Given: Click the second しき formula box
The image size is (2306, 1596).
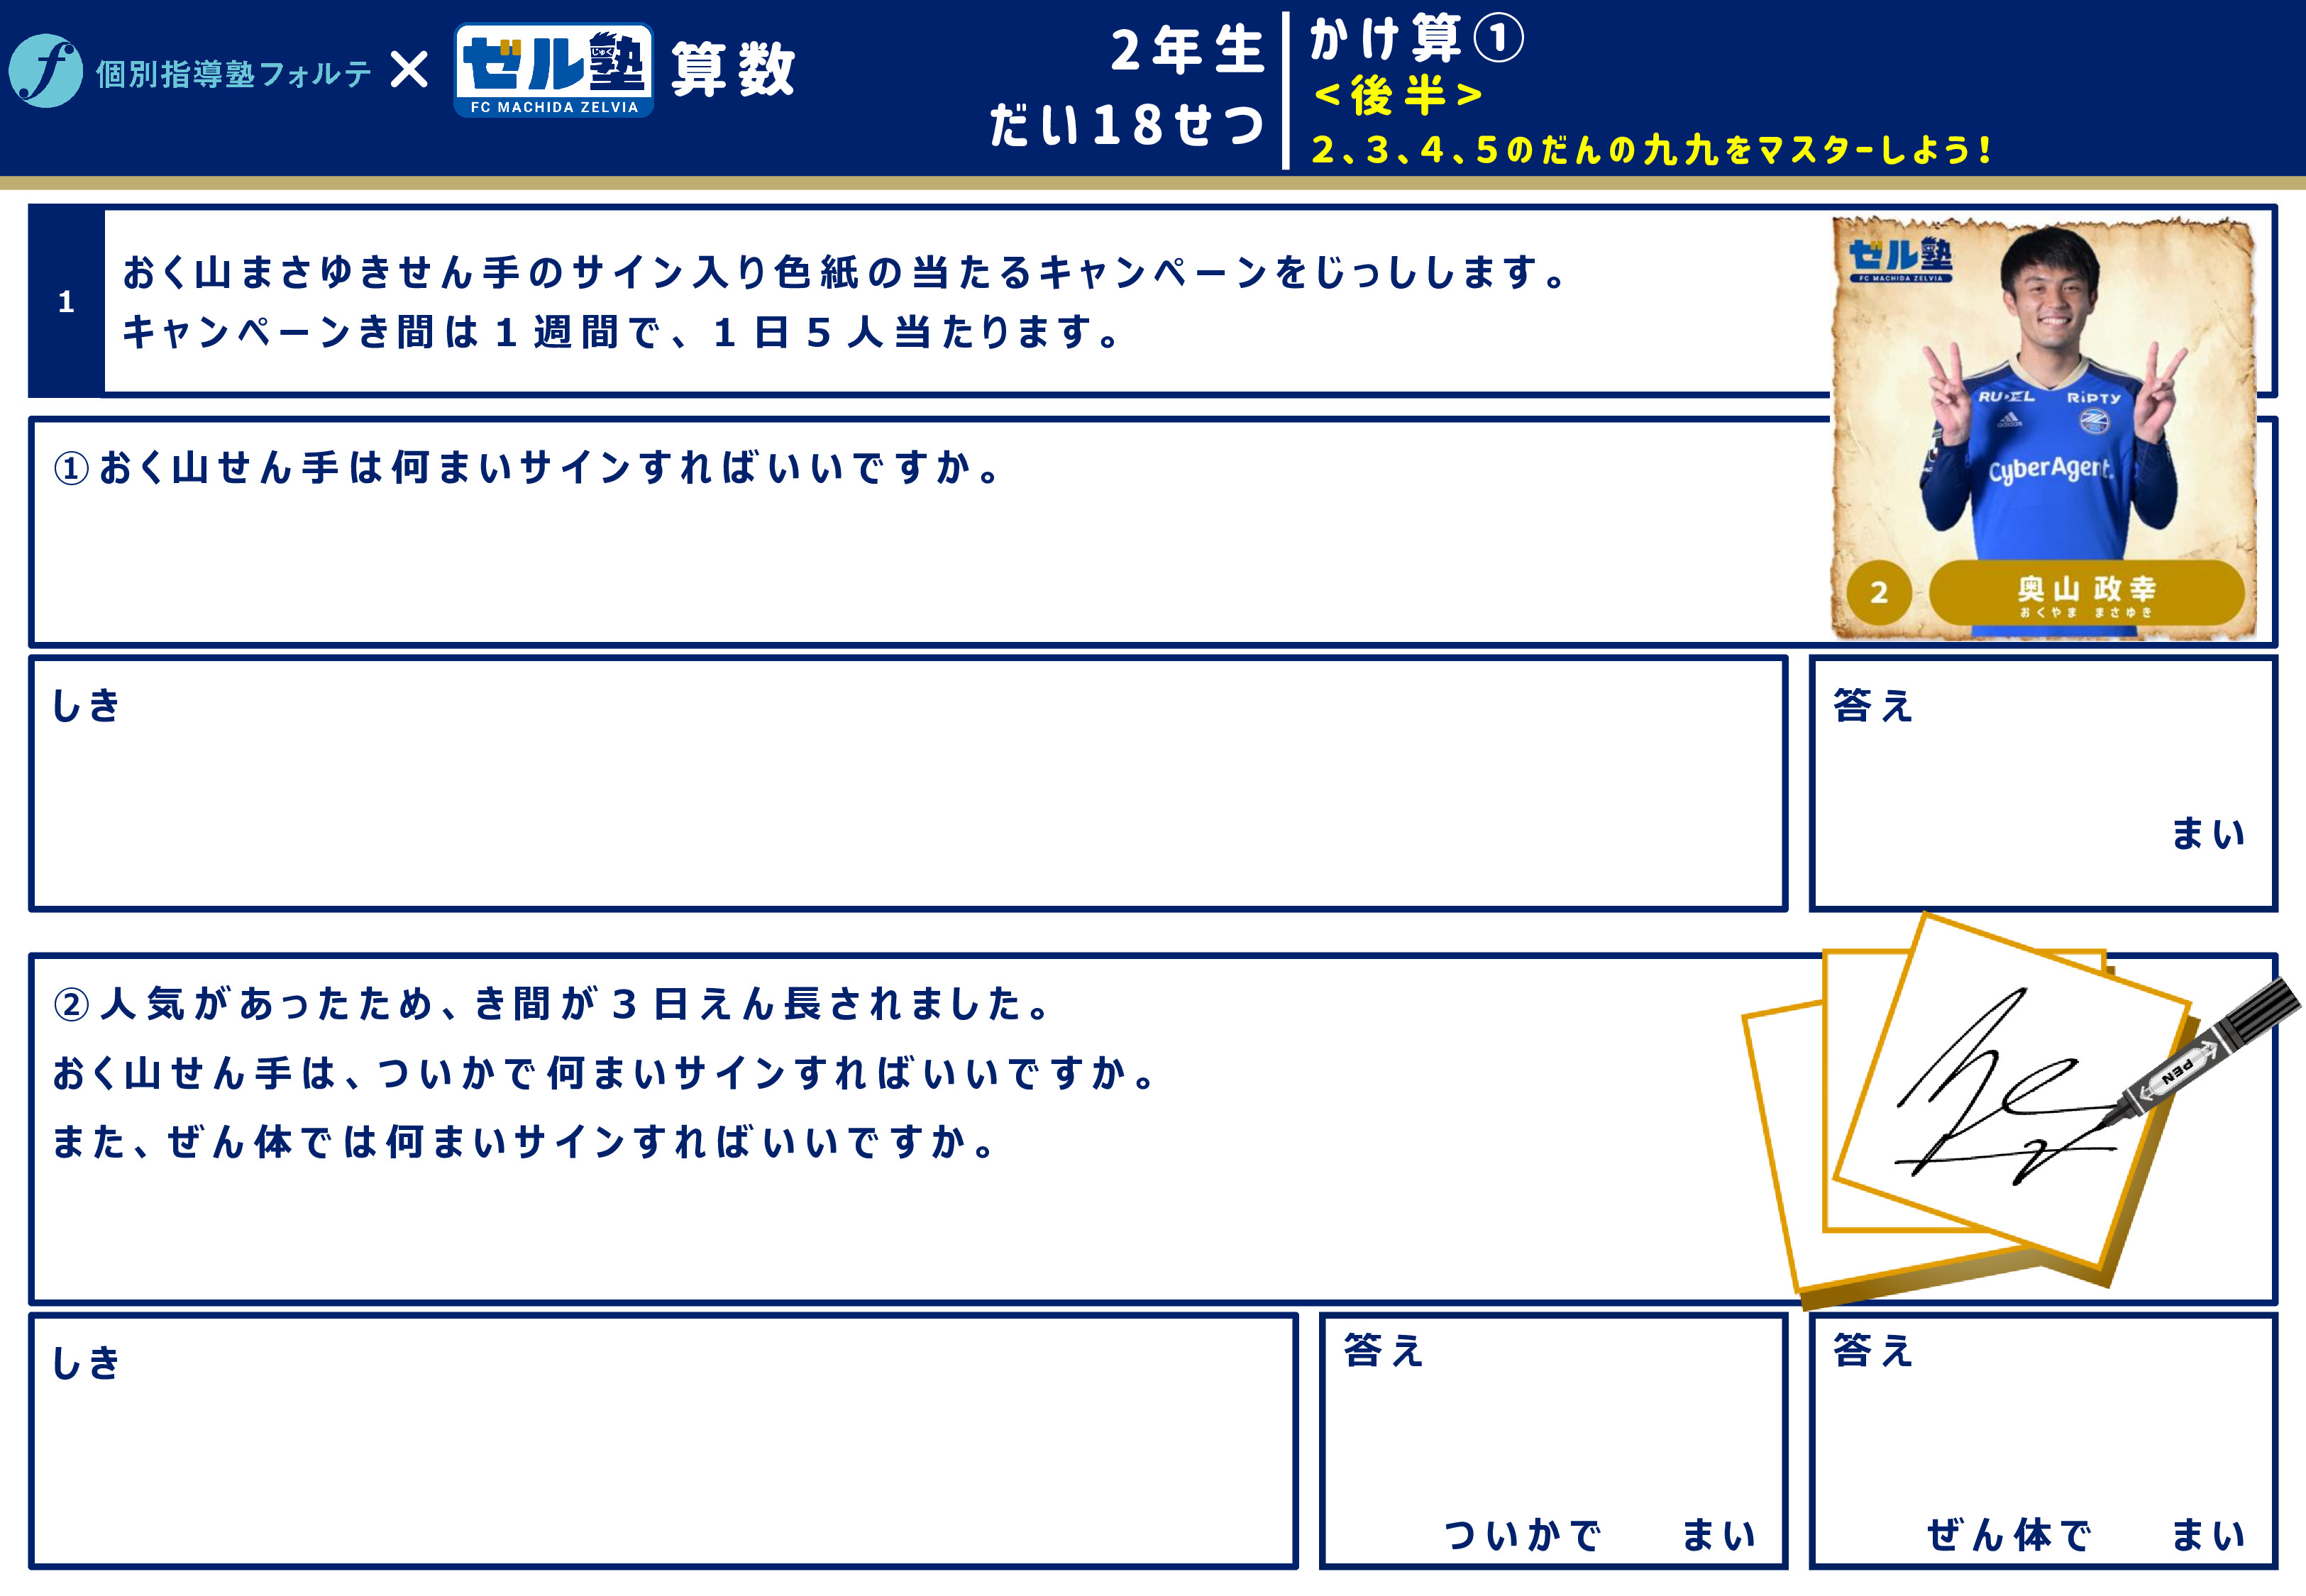Looking at the screenshot, I should click(x=663, y=1440).
